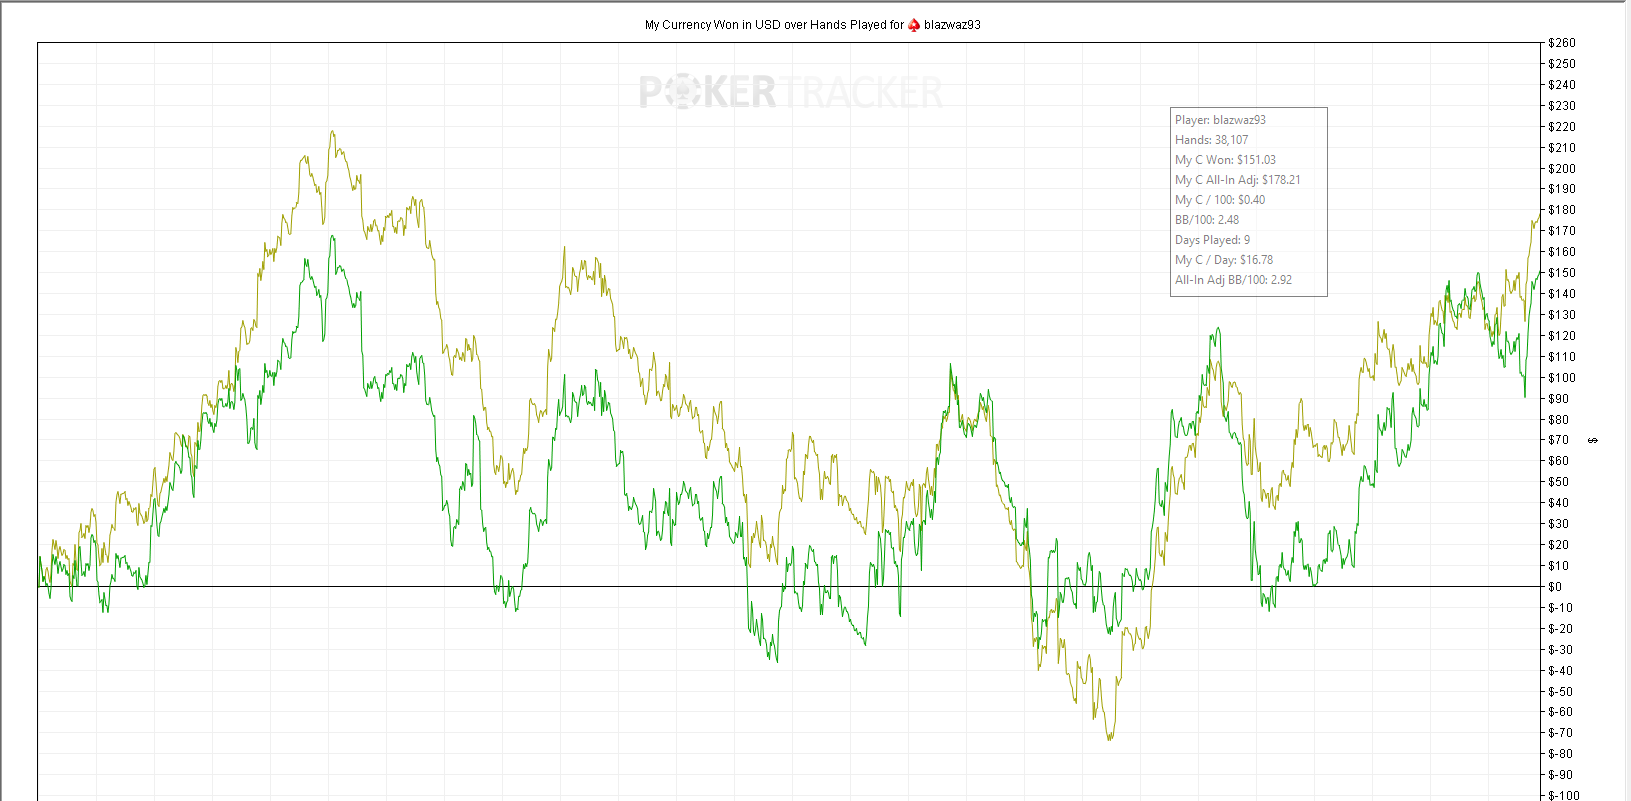This screenshot has height=801, width=1631.
Task: Click the '$' y-axis unit title
Action: click(x=1593, y=440)
